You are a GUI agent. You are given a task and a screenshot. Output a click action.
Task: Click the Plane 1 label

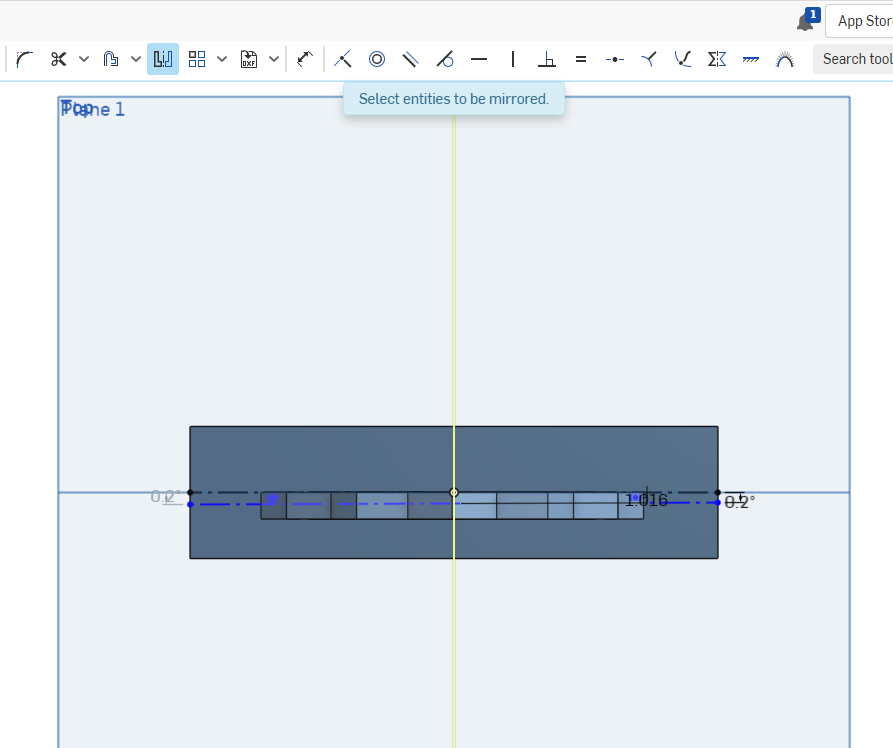tap(93, 109)
